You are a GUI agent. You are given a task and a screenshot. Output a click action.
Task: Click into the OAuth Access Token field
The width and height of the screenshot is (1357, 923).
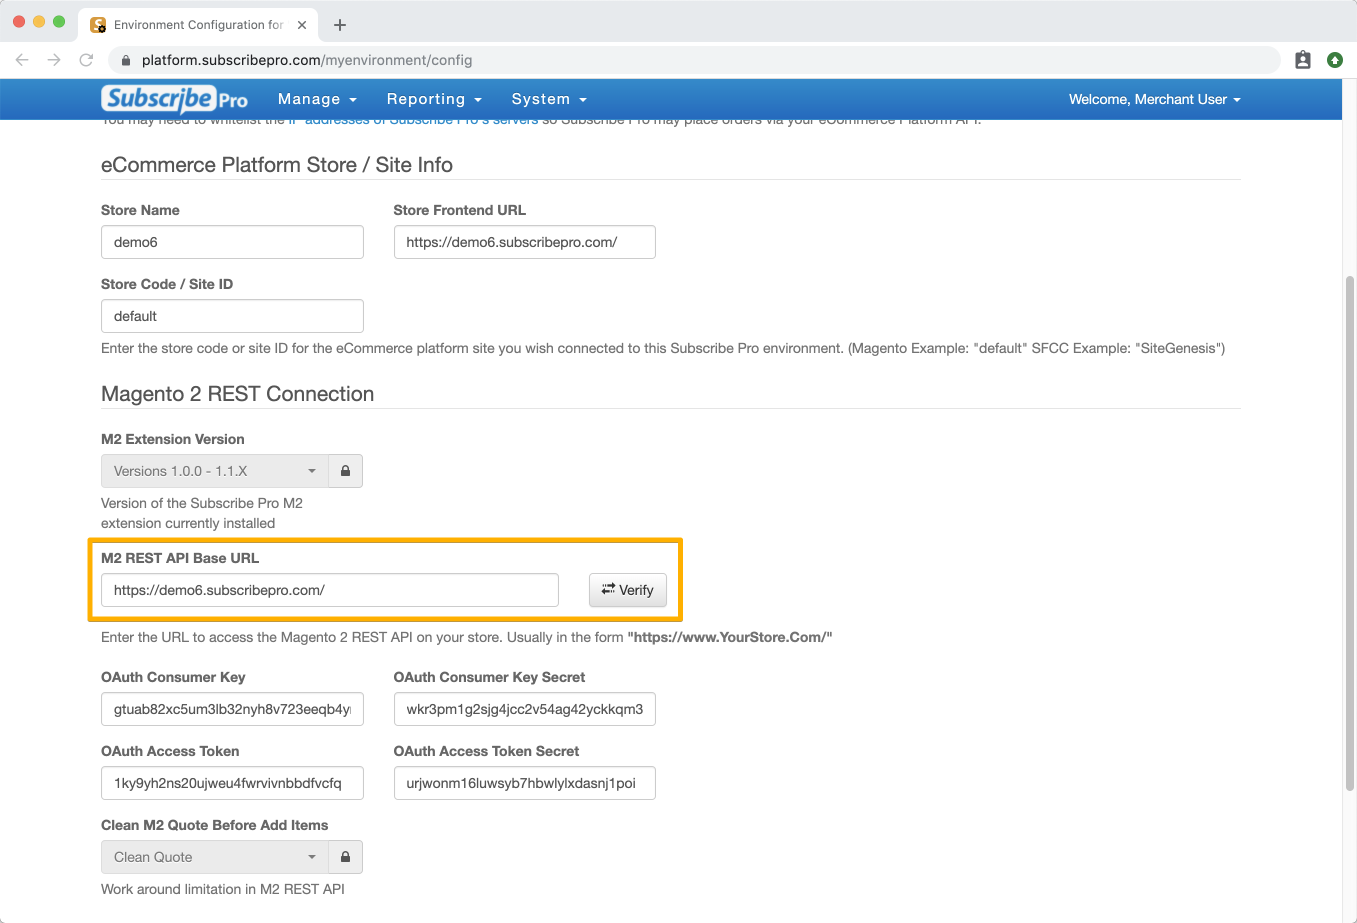[x=232, y=783]
